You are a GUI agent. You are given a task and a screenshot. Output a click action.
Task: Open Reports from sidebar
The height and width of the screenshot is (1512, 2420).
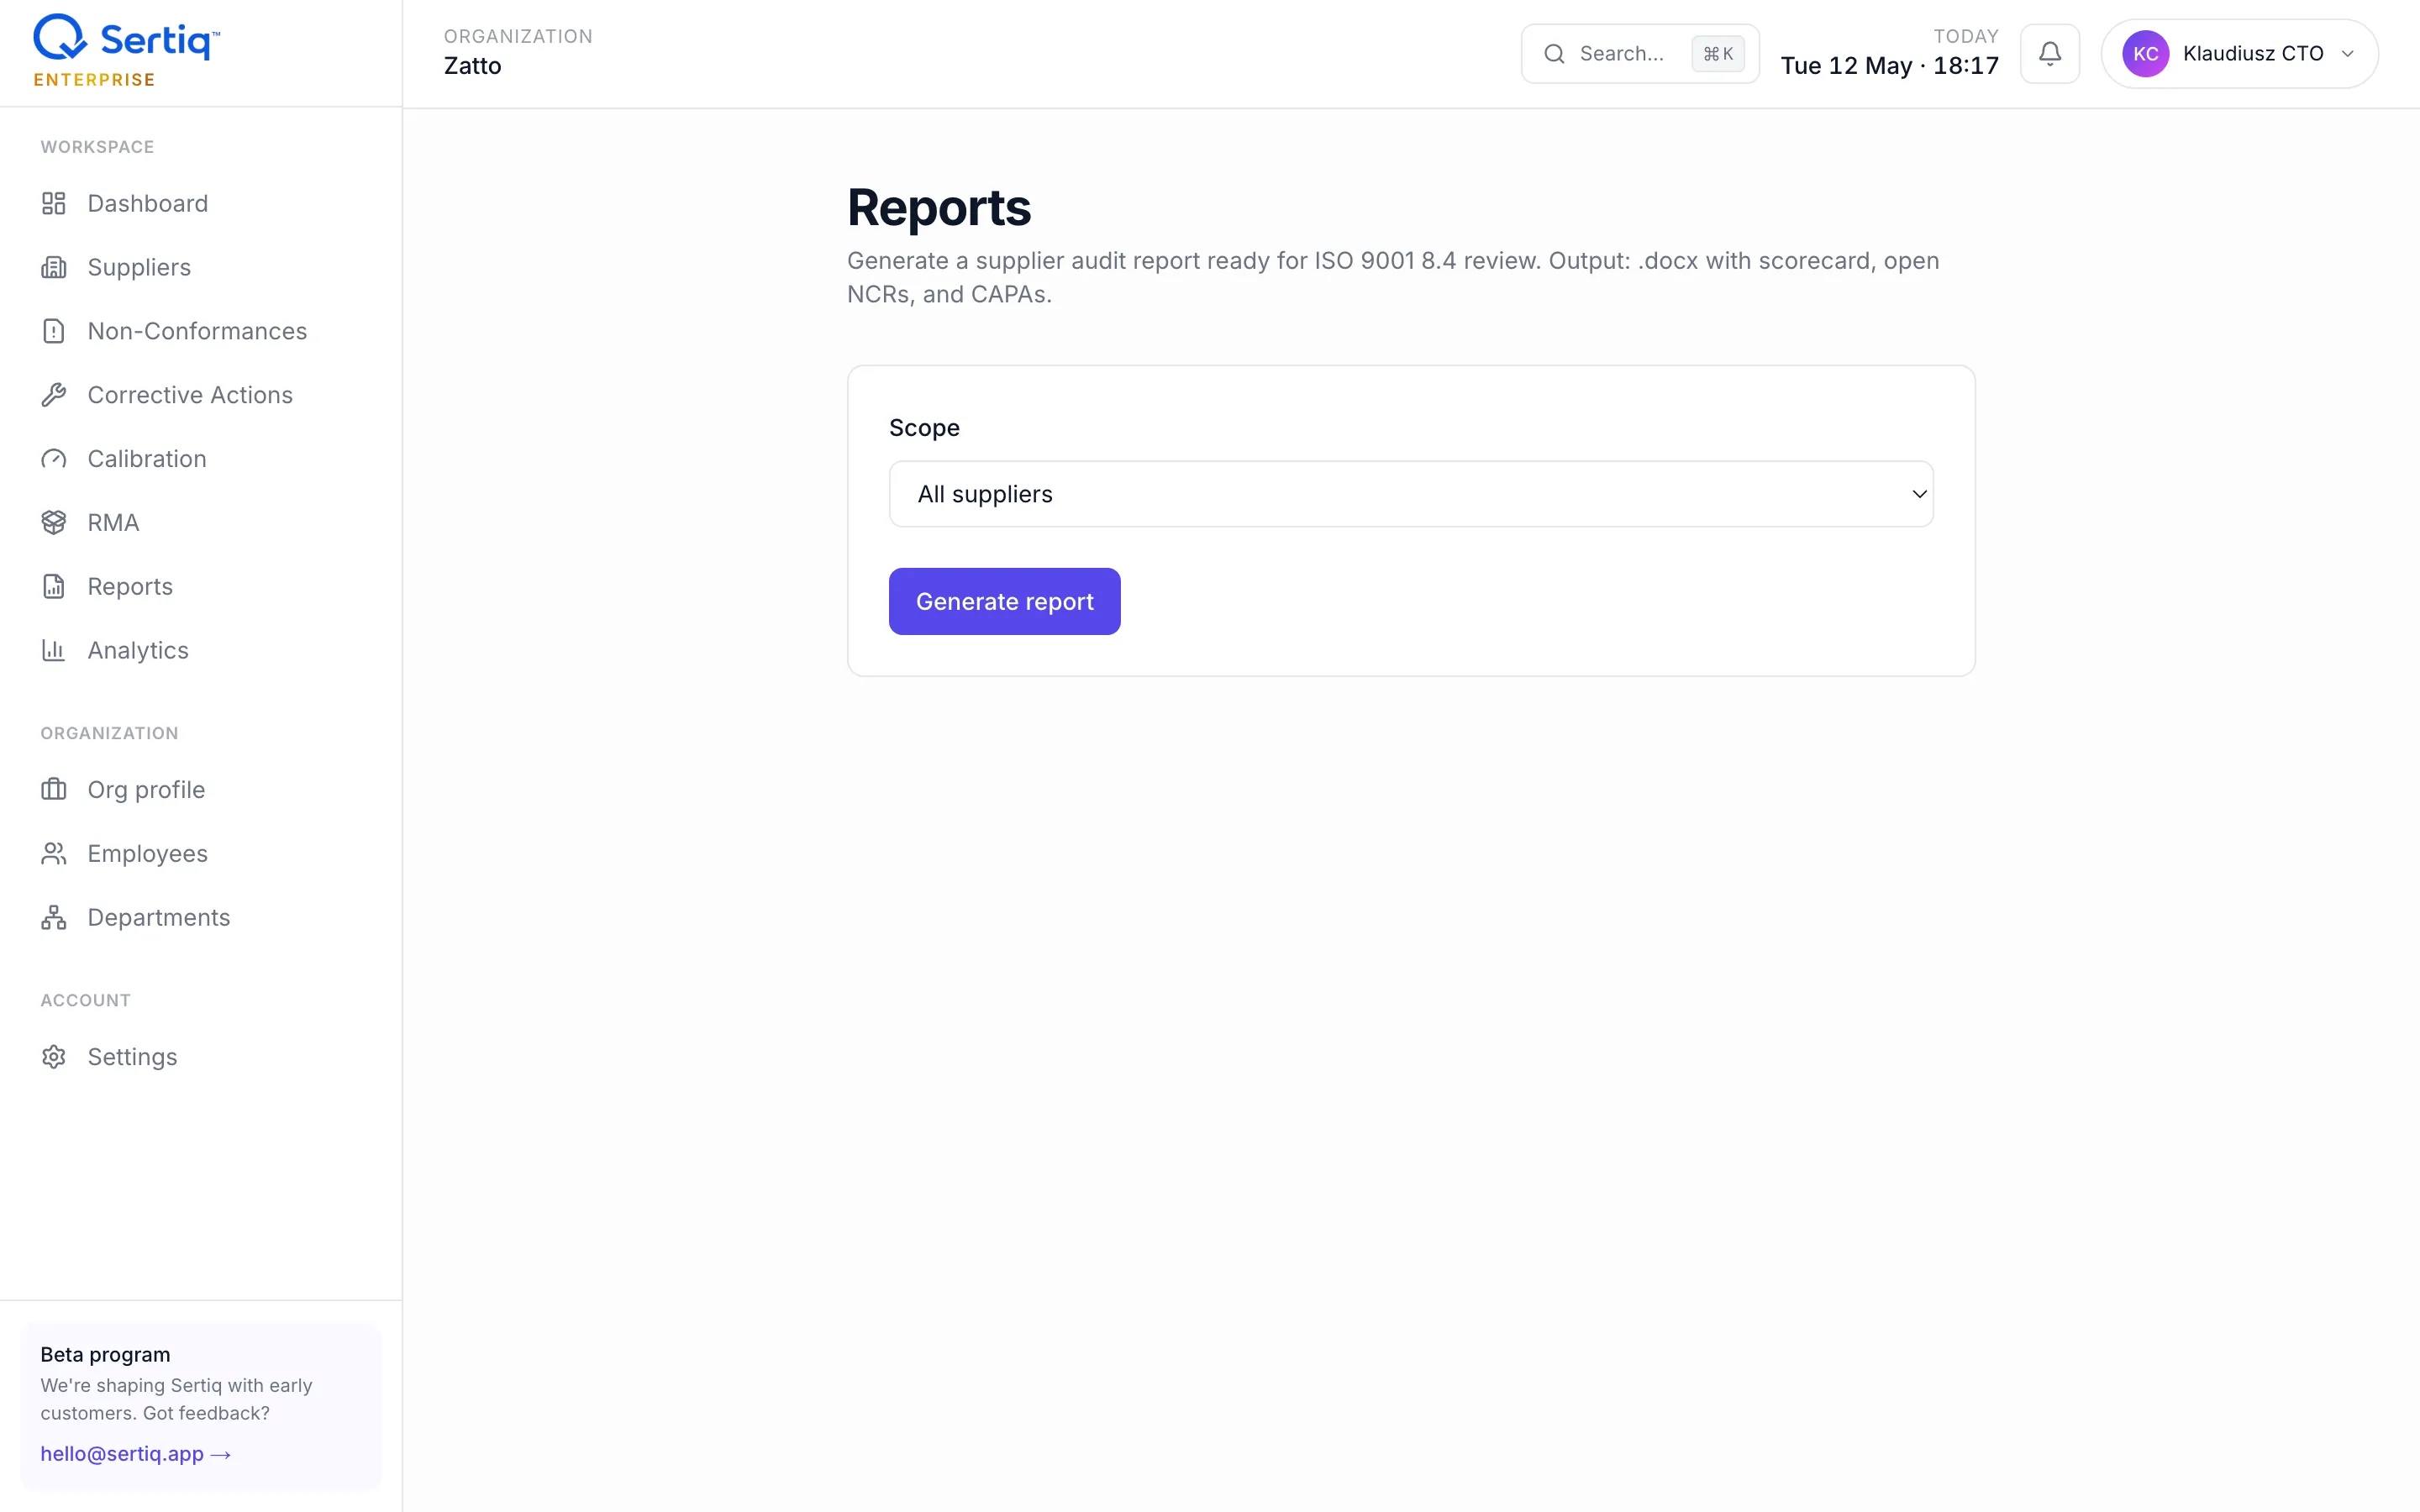201,586
